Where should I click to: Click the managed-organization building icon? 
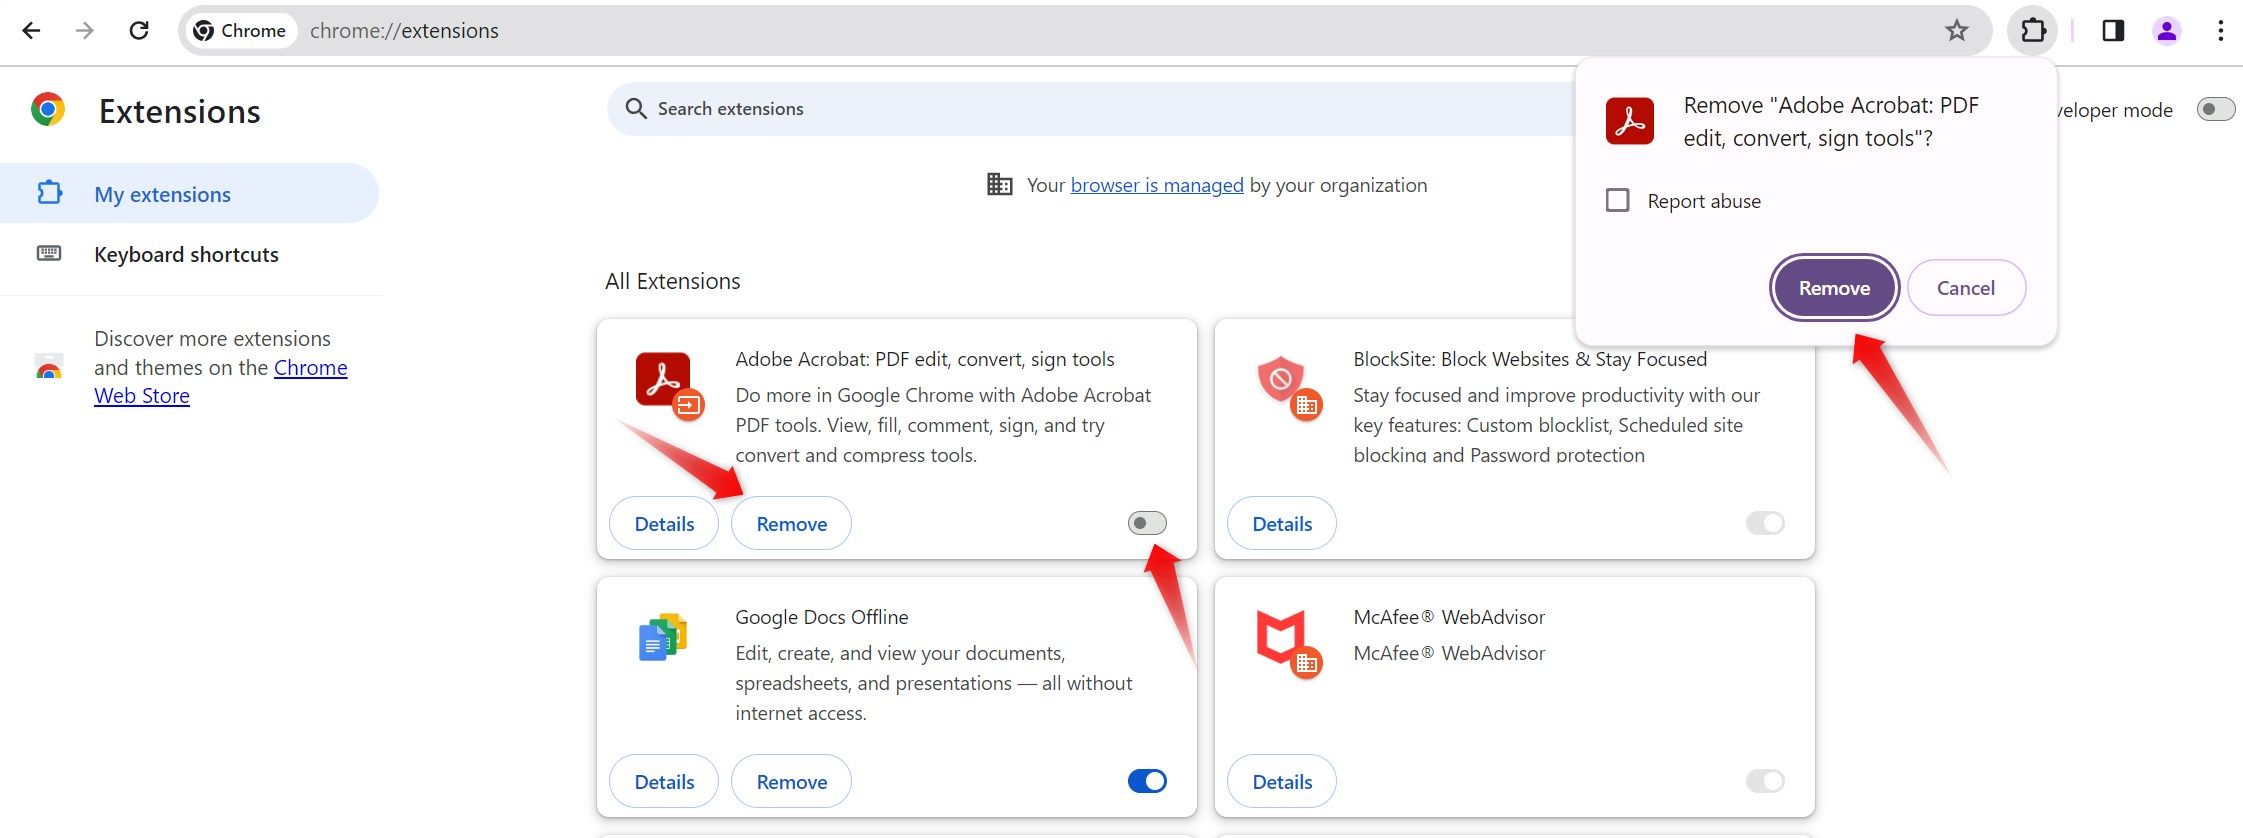click(999, 184)
